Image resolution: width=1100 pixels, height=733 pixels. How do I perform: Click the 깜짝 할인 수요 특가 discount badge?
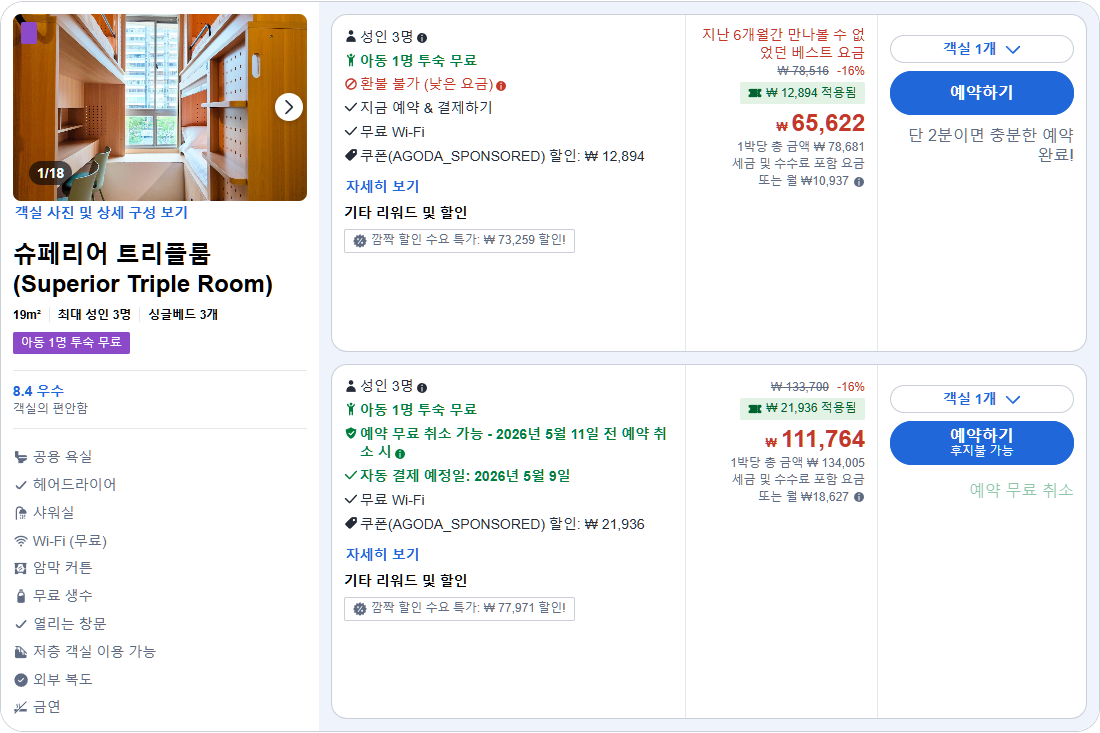point(459,240)
